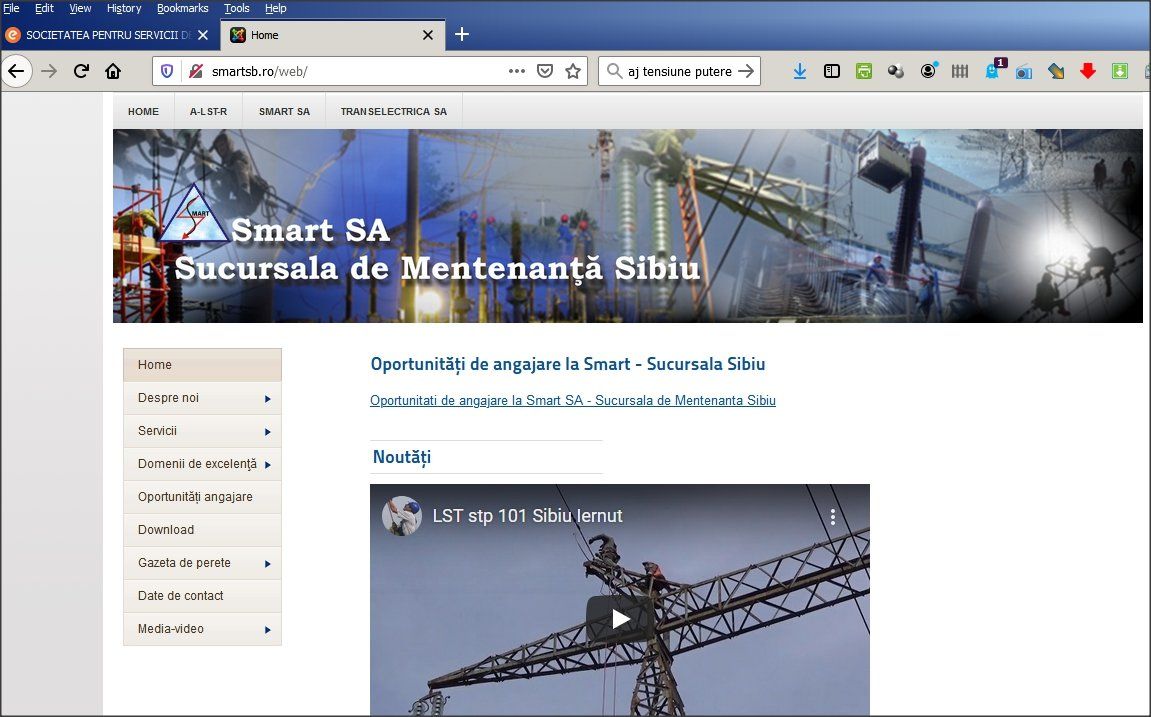Click the Oportunități de angajare la Smart heading
The height and width of the screenshot is (717, 1151).
pos(568,364)
